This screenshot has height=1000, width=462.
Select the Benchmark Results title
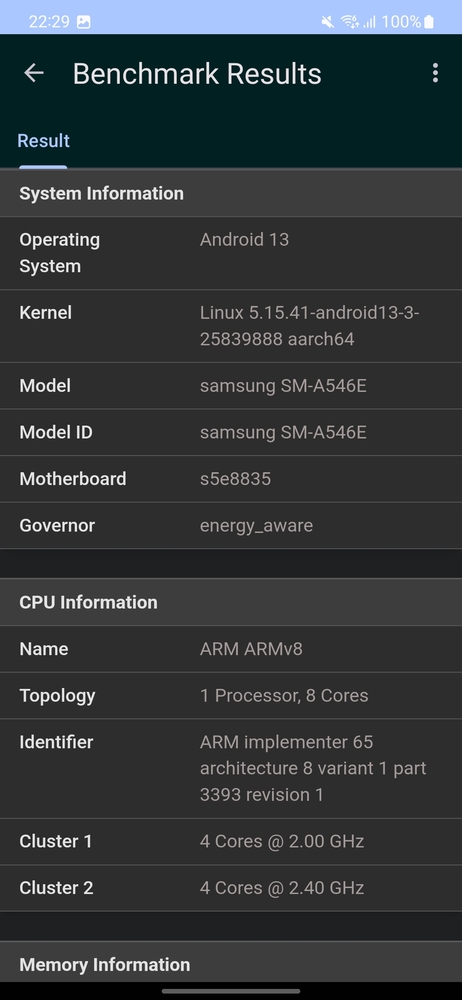coord(197,74)
